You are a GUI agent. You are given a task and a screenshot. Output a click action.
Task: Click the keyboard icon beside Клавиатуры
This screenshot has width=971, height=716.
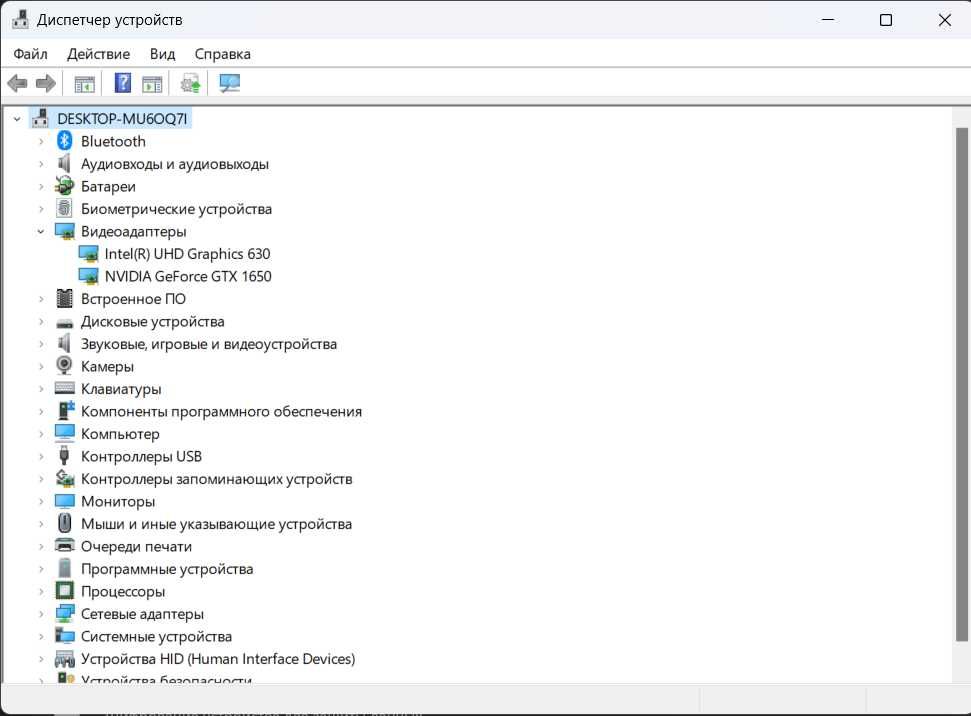[x=64, y=388]
